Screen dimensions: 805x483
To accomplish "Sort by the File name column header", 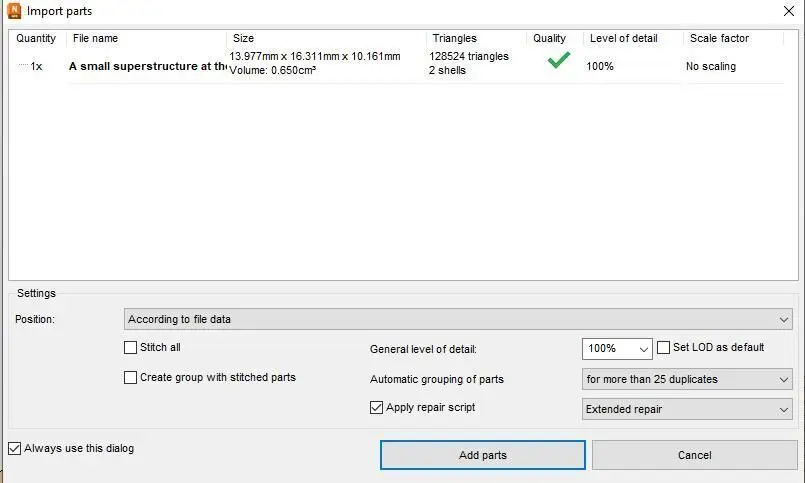I will (96, 38).
